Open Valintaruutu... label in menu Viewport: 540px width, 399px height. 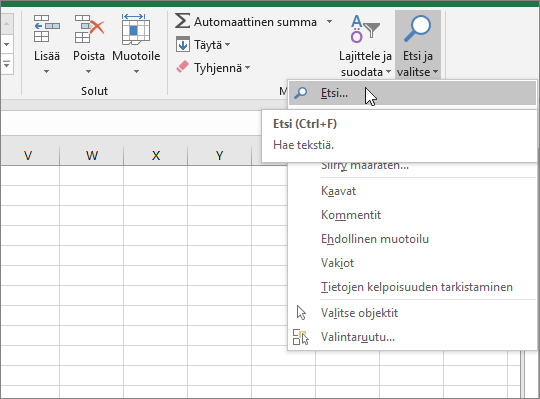click(x=358, y=337)
